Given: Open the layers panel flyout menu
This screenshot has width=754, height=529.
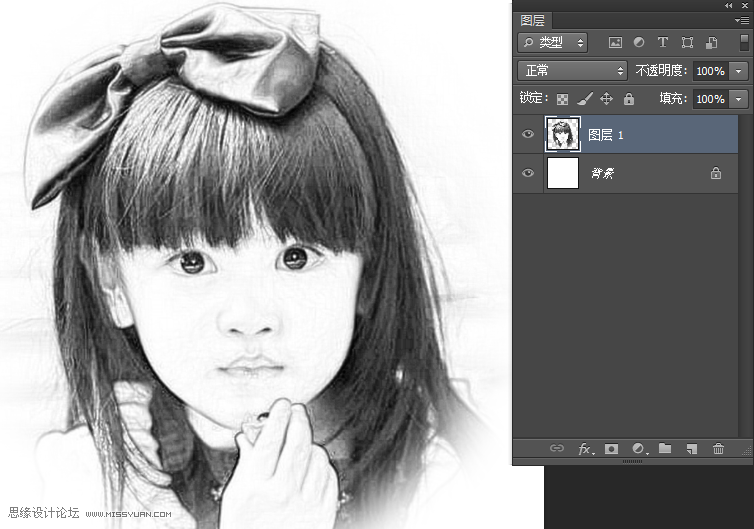Looking at the screenshot, I should coord(741,20).
